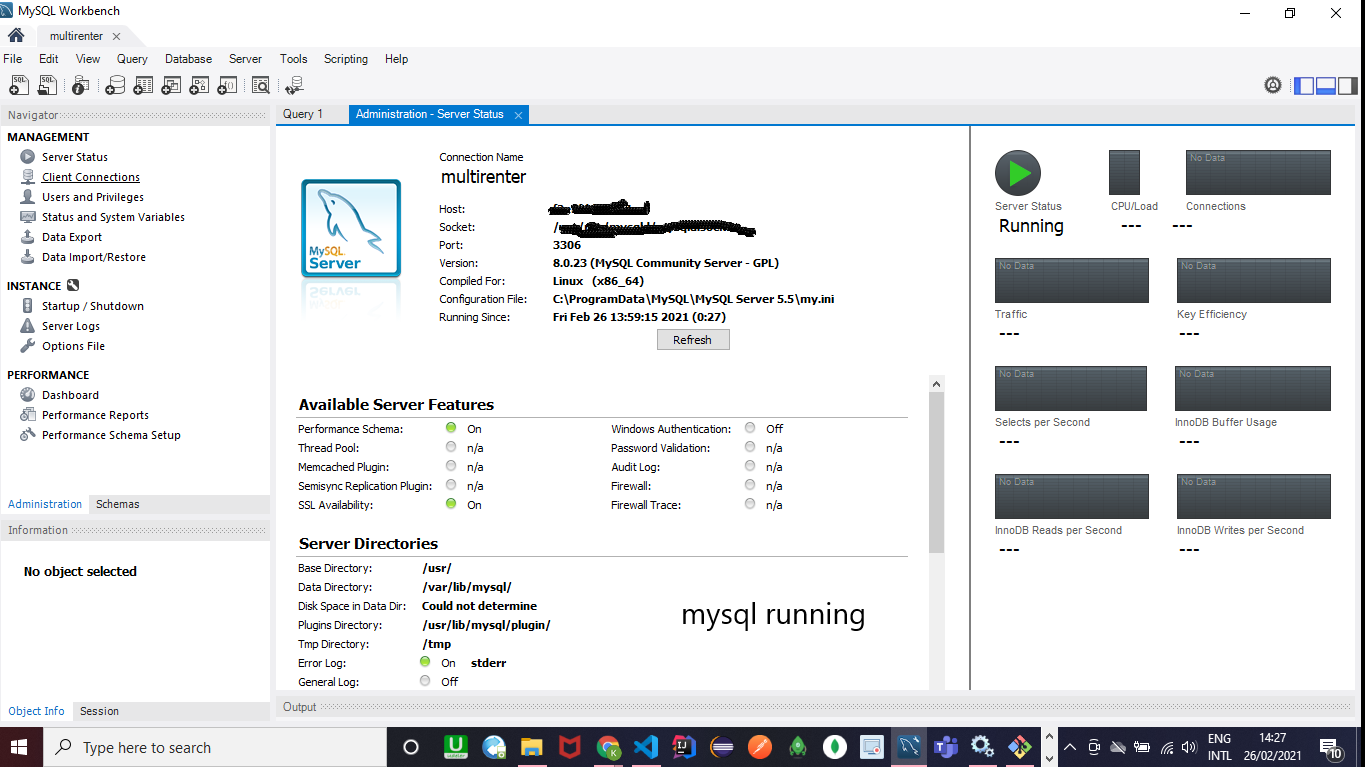This screenshot has width=1365, height=767.
Task: Create a new view toolbar icon
Action: click(x=170, y=85)
